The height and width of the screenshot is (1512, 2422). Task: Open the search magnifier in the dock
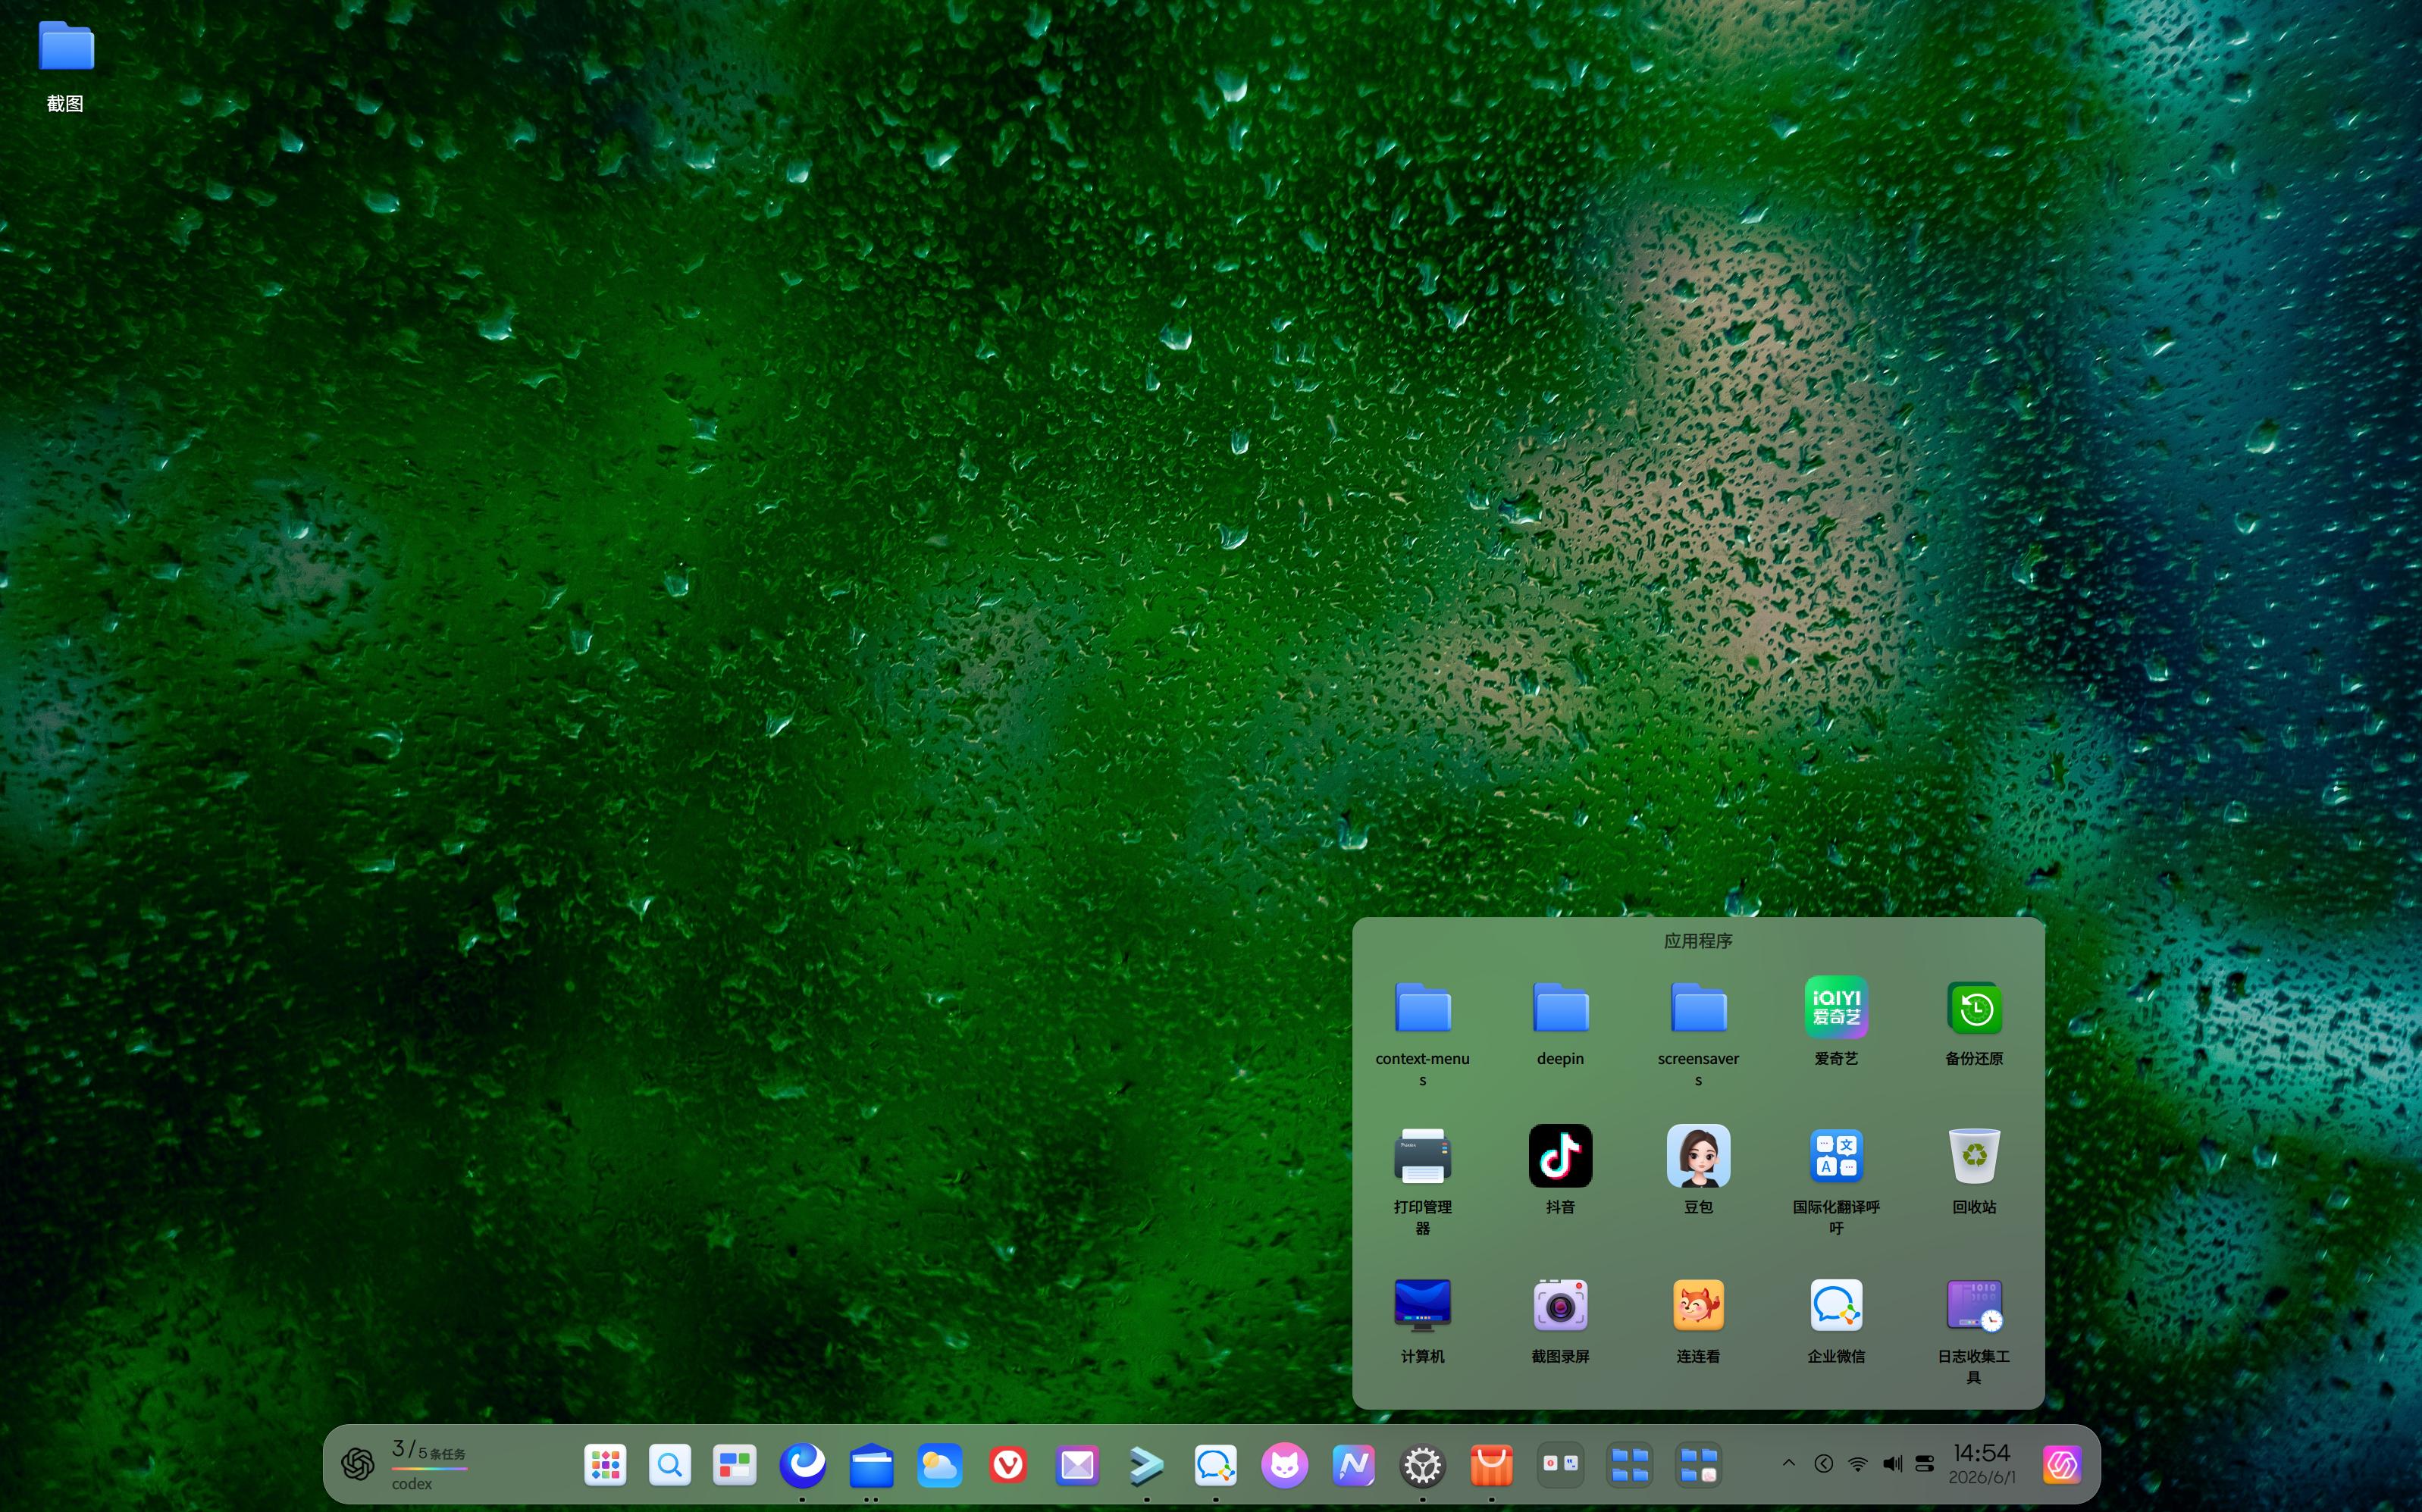(670, 1465)
